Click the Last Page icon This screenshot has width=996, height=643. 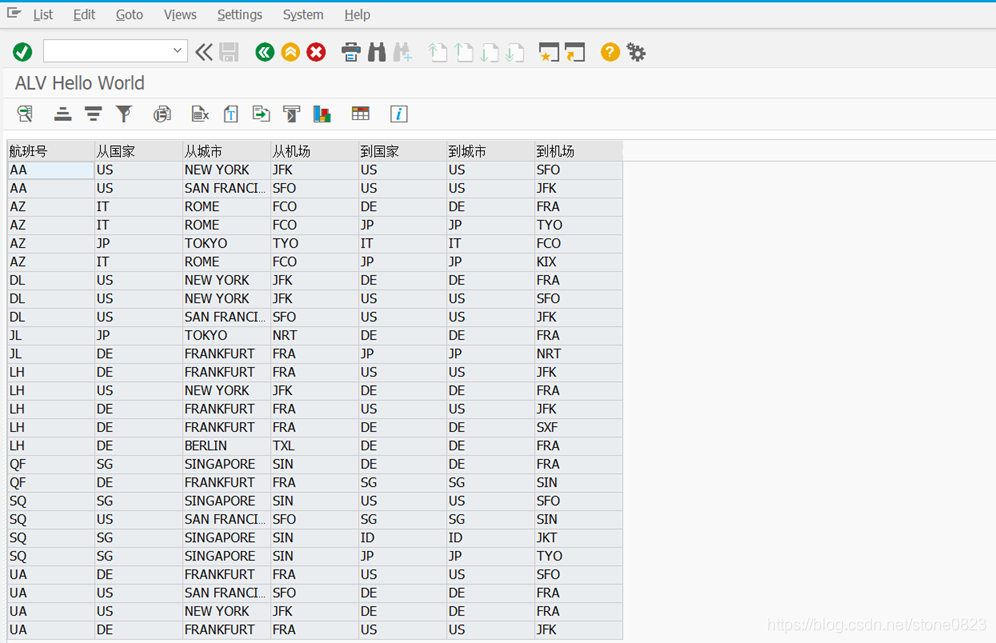tap(515, 51)
